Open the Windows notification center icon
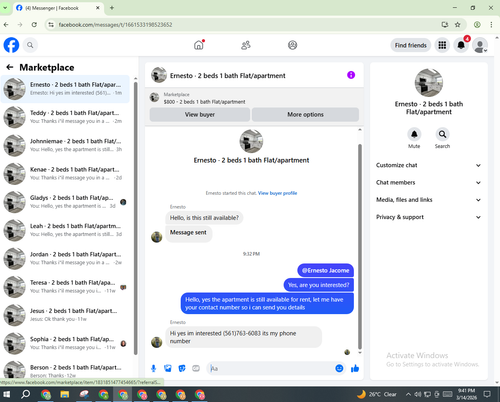The height and width of the screenshot is (402, 500). 487,394
